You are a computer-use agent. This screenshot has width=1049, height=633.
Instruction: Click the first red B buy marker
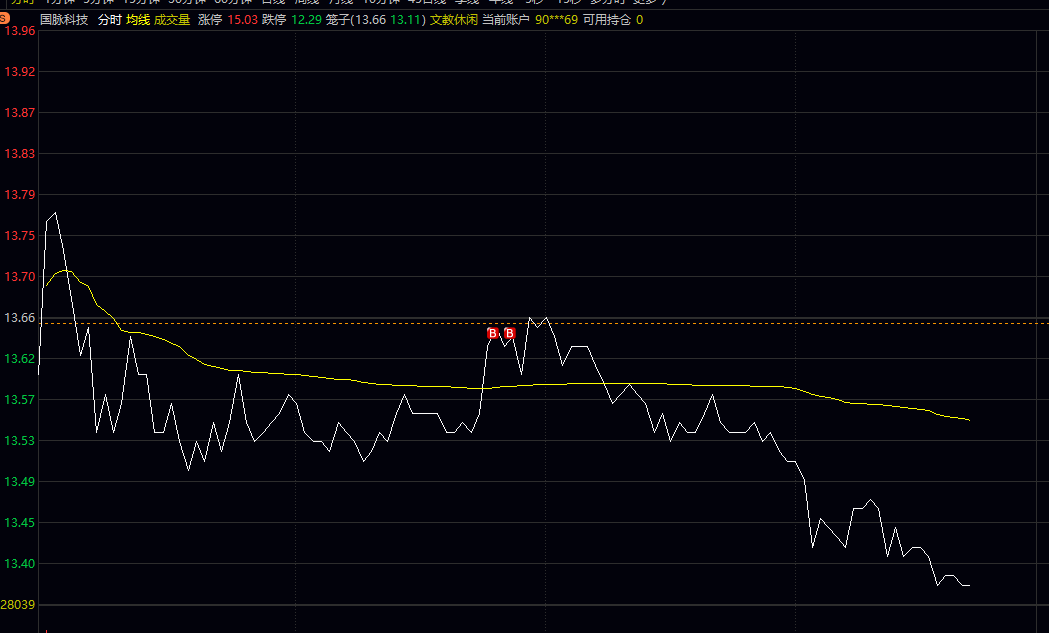(492, 333)
